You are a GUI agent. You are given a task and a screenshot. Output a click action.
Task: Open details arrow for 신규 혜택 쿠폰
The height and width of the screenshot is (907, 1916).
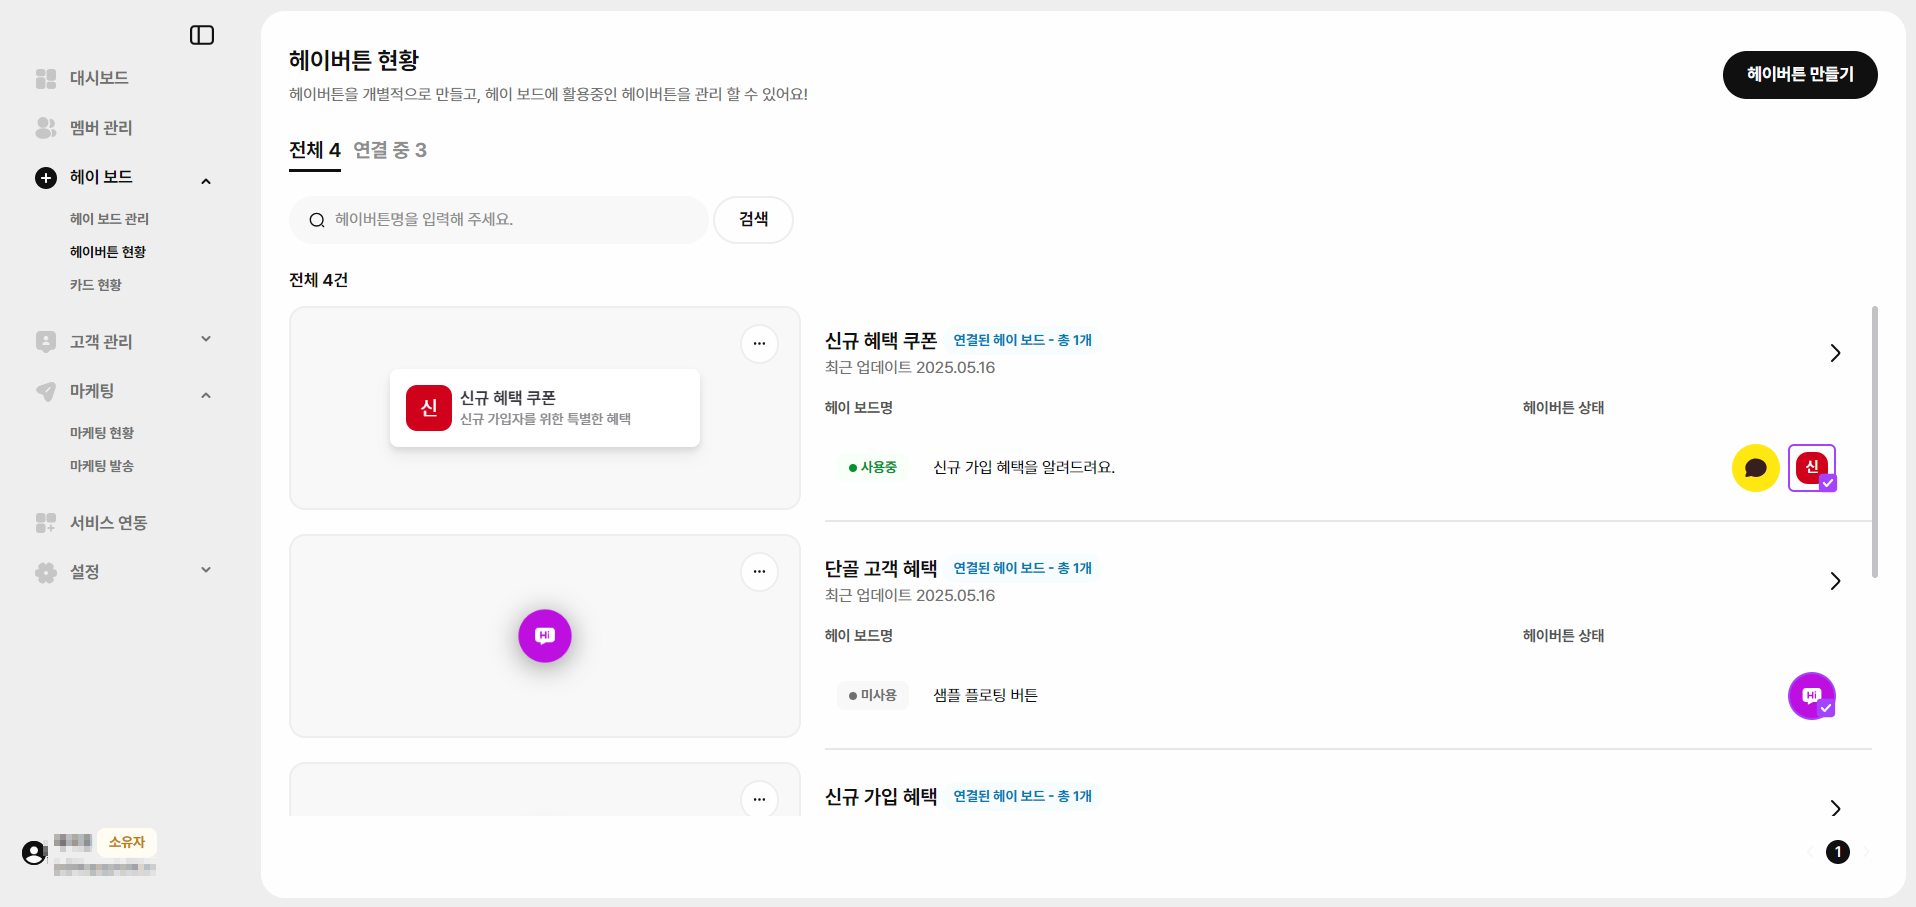[1835, 353]
